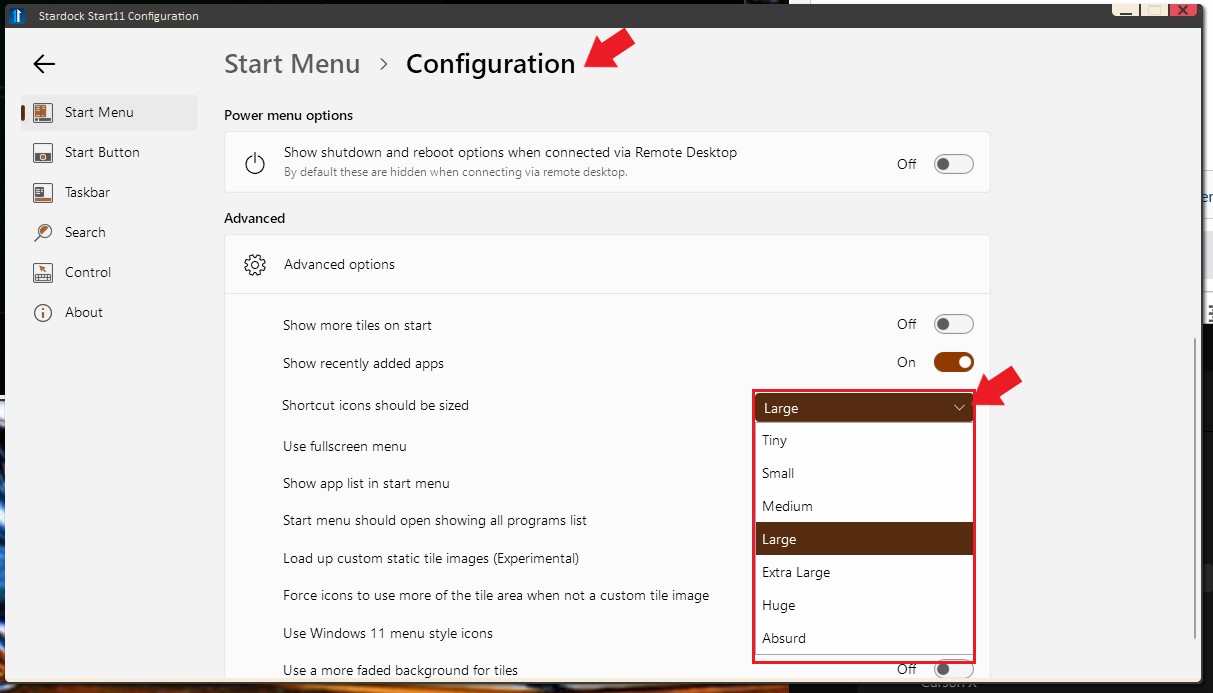Click the Start Button camera-style icon
Image resolution: width=1213 pixels, height=693 pixels.
(42, 153)
